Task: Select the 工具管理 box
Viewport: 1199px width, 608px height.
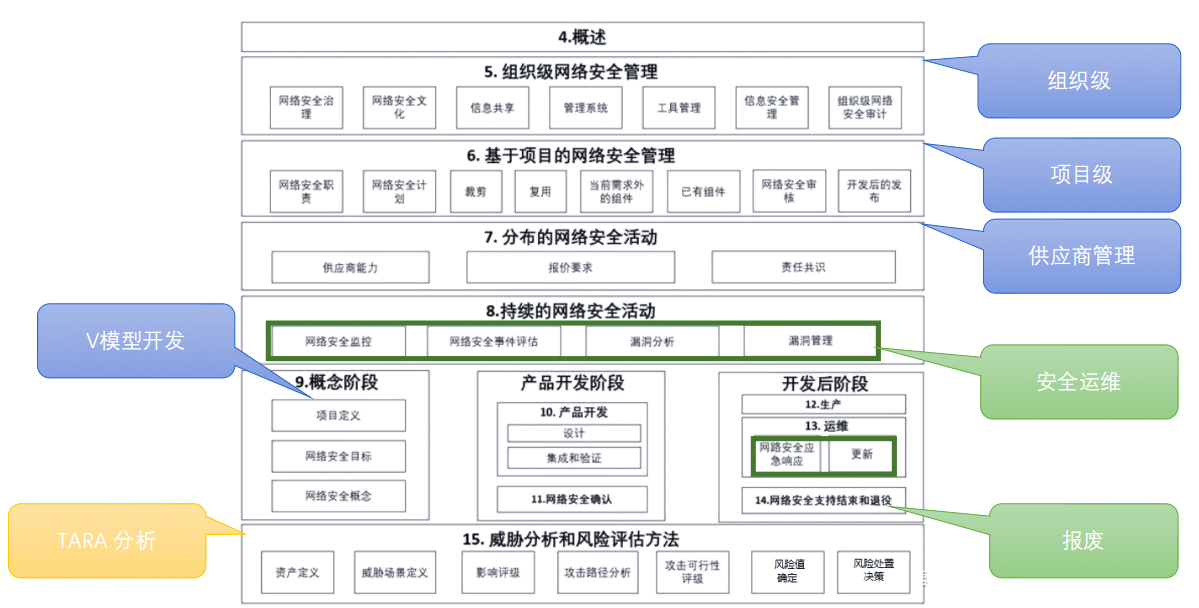Action: [x=678, y=107]
